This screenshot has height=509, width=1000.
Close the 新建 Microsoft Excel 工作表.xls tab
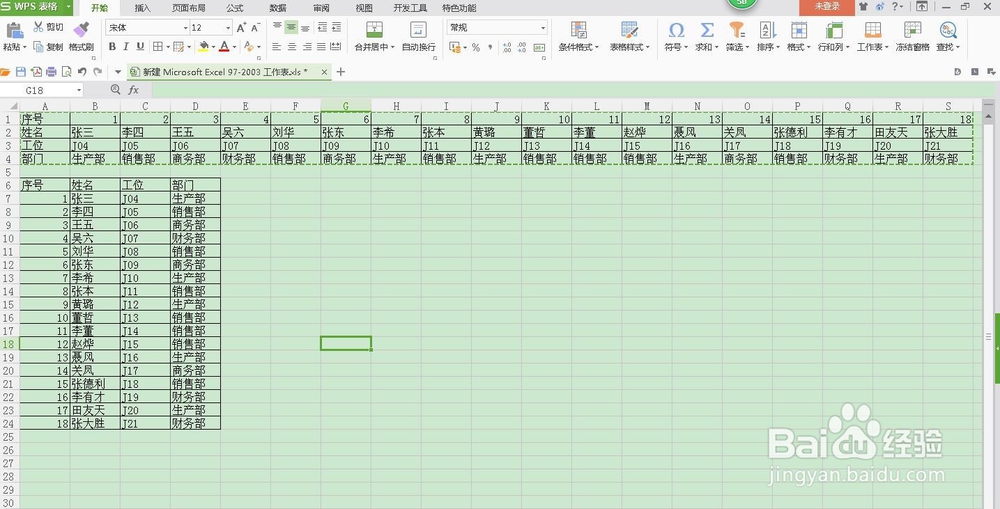[x=324, y=72]
